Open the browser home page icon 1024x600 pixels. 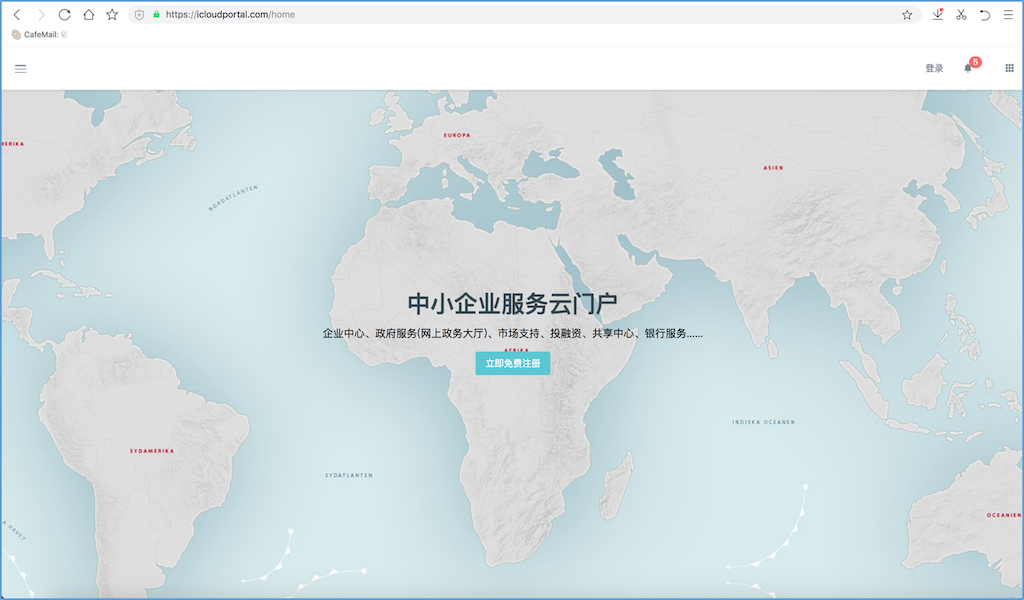88,14
